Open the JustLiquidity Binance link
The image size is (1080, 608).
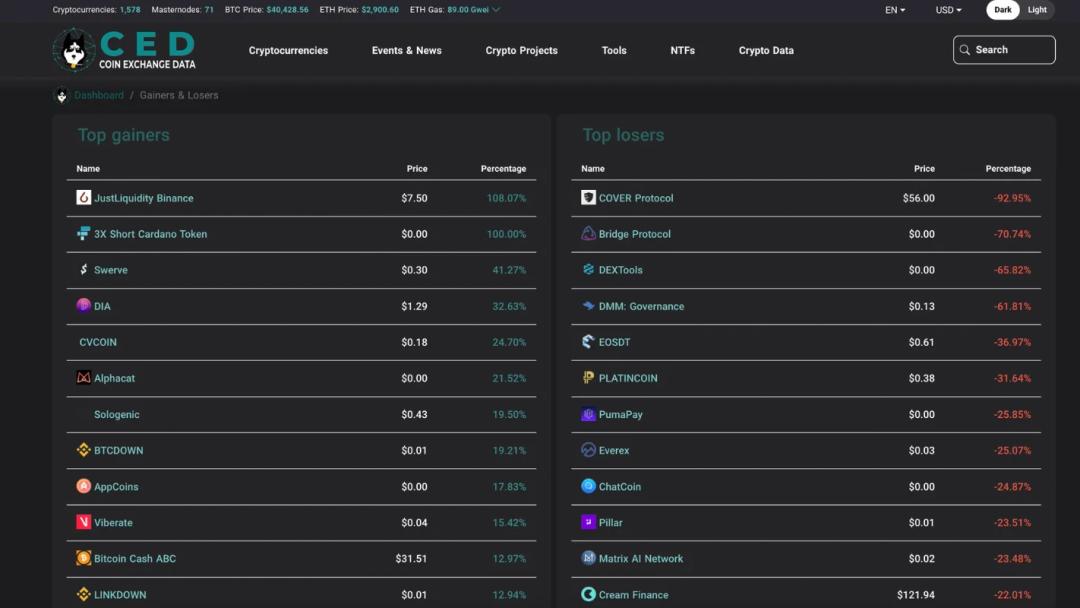click(143, 198)
